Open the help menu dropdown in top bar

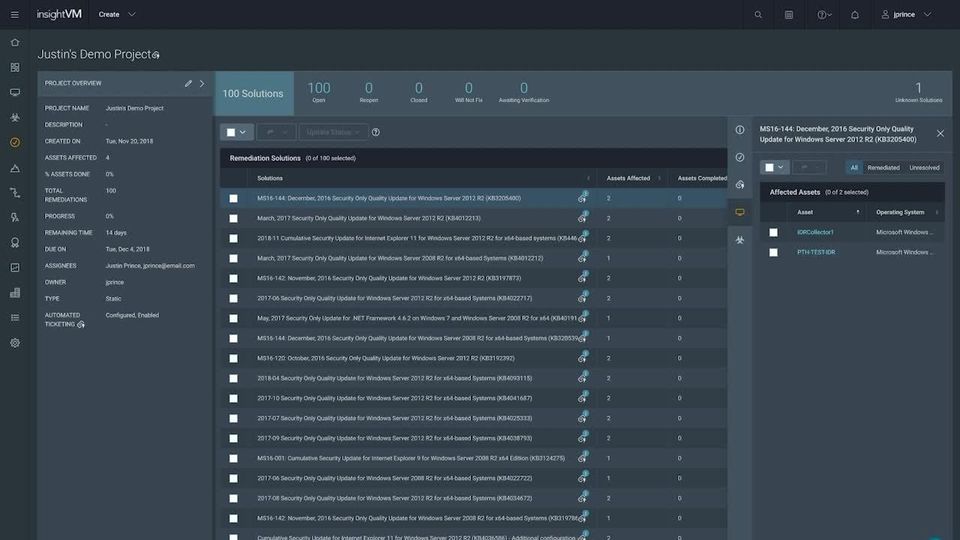824,15
